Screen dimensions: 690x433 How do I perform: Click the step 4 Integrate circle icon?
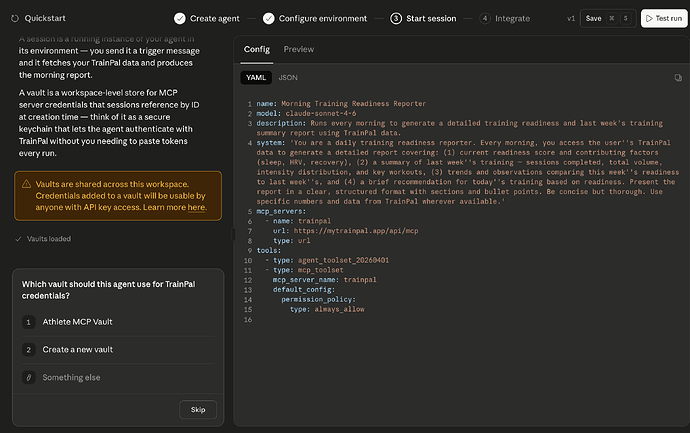point(484,18)
